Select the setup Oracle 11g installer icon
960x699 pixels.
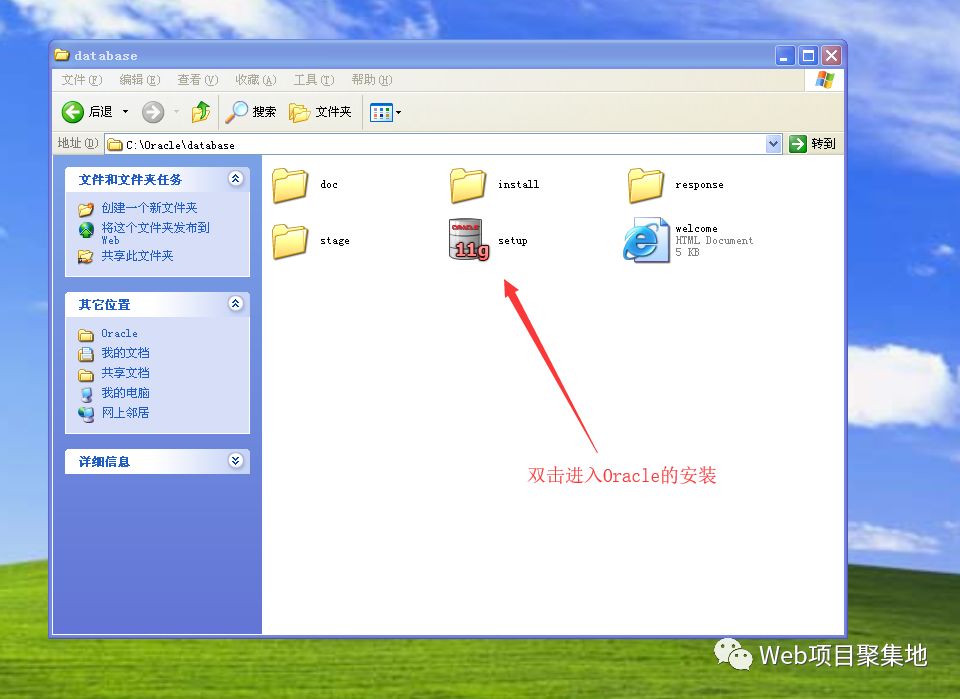pos(469,240)
